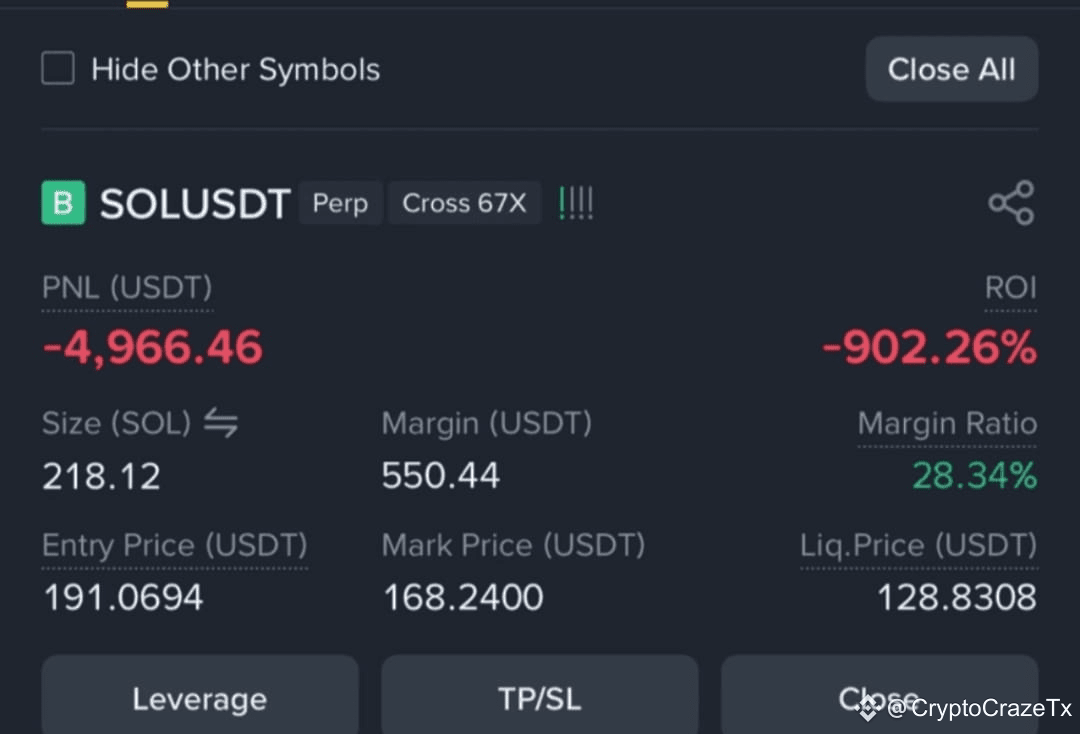This screenshot has width=1080, height=734.
Task: Tap the ADL indicator bars icon
Action: click(576, 203)
